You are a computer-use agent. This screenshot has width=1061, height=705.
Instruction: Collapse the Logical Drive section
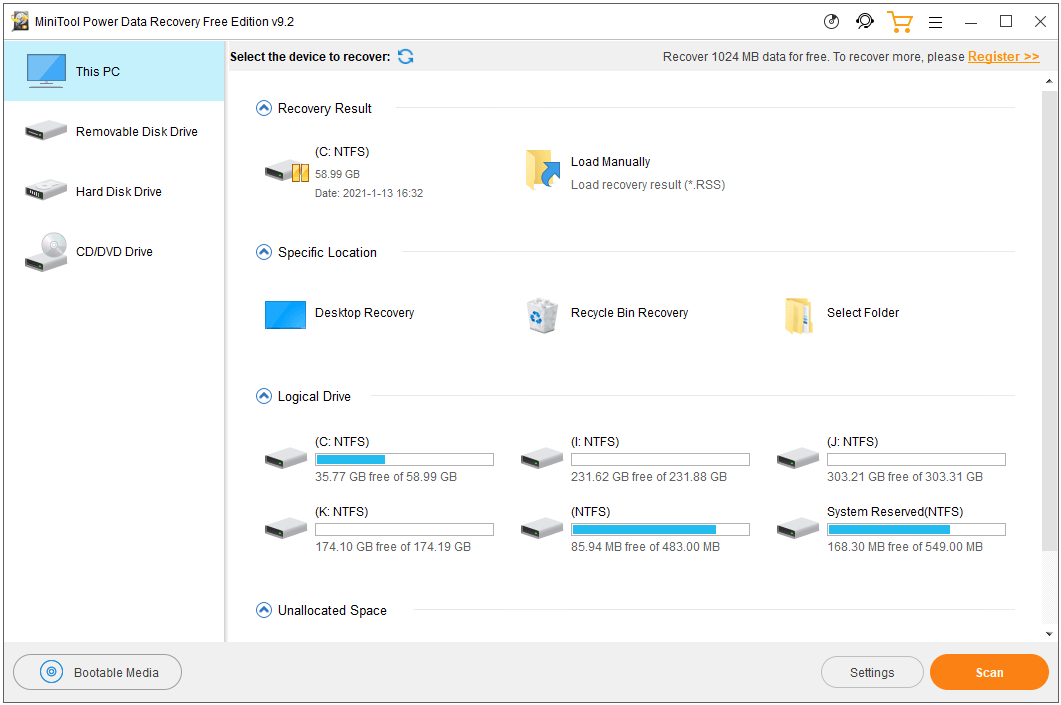tap(264, 396)
